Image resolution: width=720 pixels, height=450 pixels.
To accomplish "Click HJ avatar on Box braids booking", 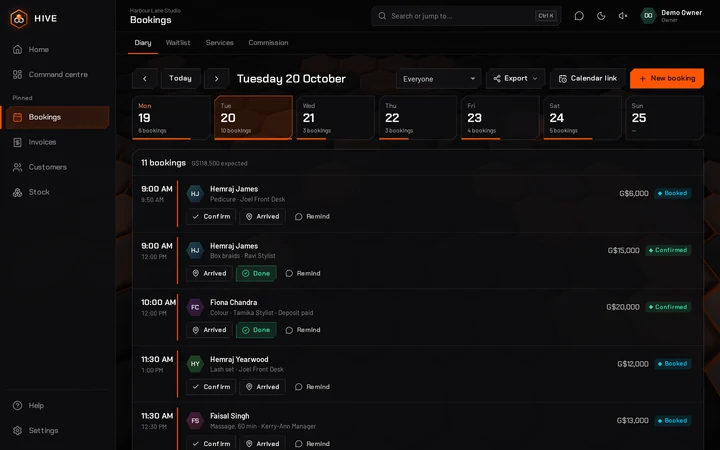I will point(195,250).
